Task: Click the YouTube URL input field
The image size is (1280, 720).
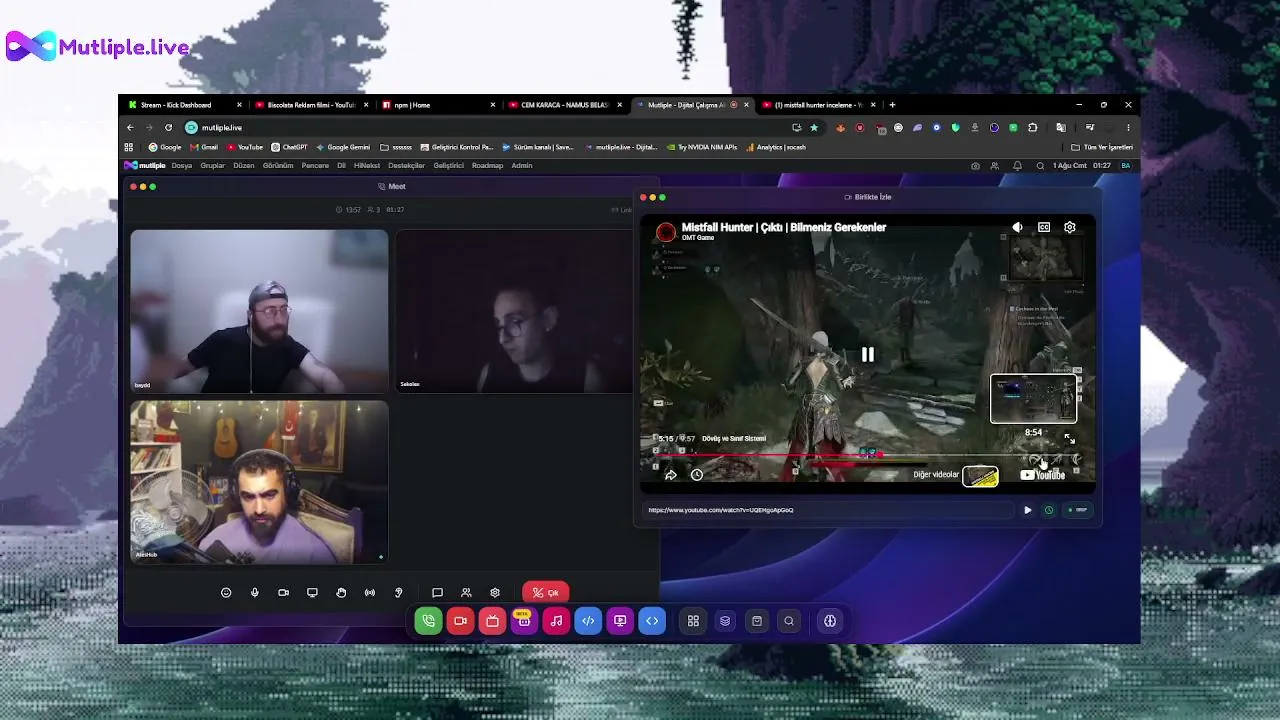Action: pos(830,510)
